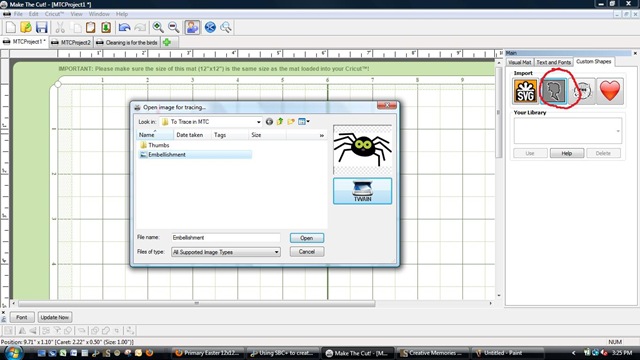The image size is (640, 360).
Task: Click the free gallery import icon
Action: (x=582, y=91)
